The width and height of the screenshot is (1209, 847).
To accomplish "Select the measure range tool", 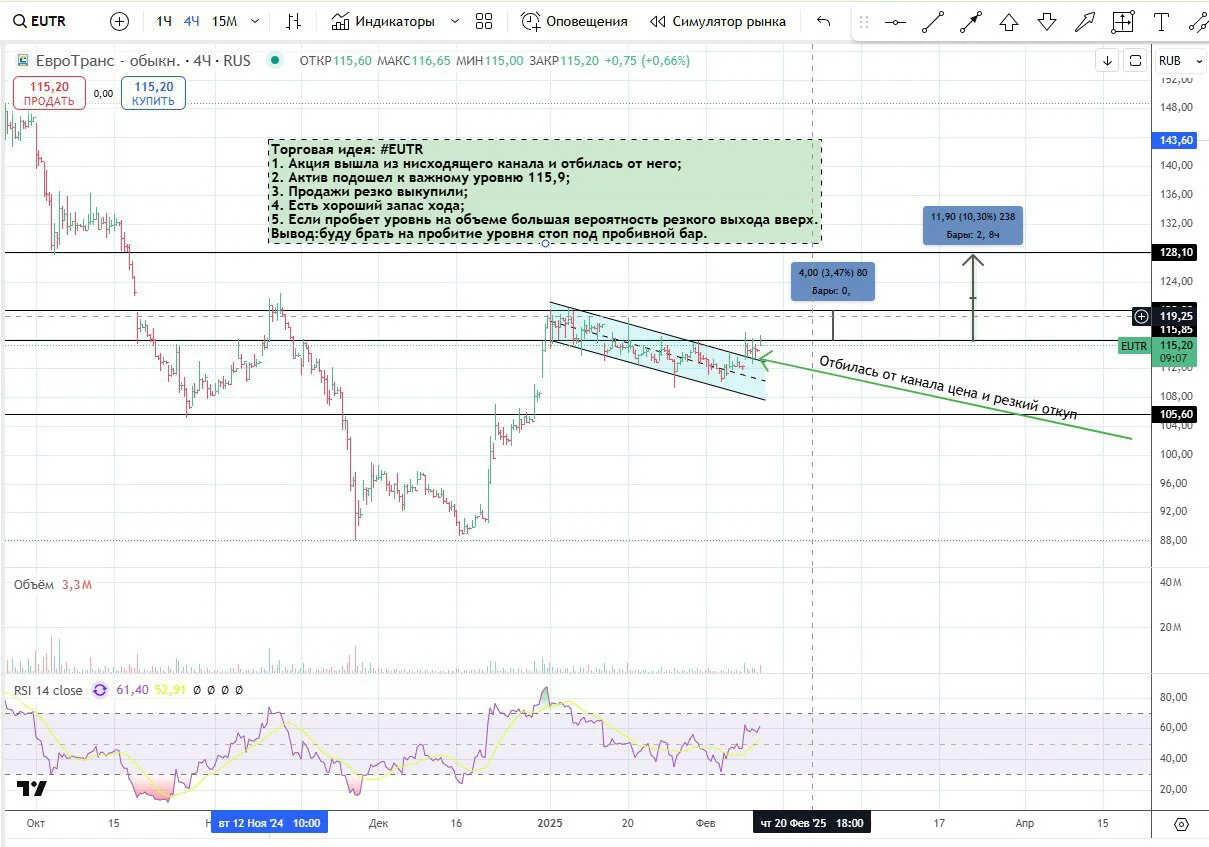I will (1123, 21).
